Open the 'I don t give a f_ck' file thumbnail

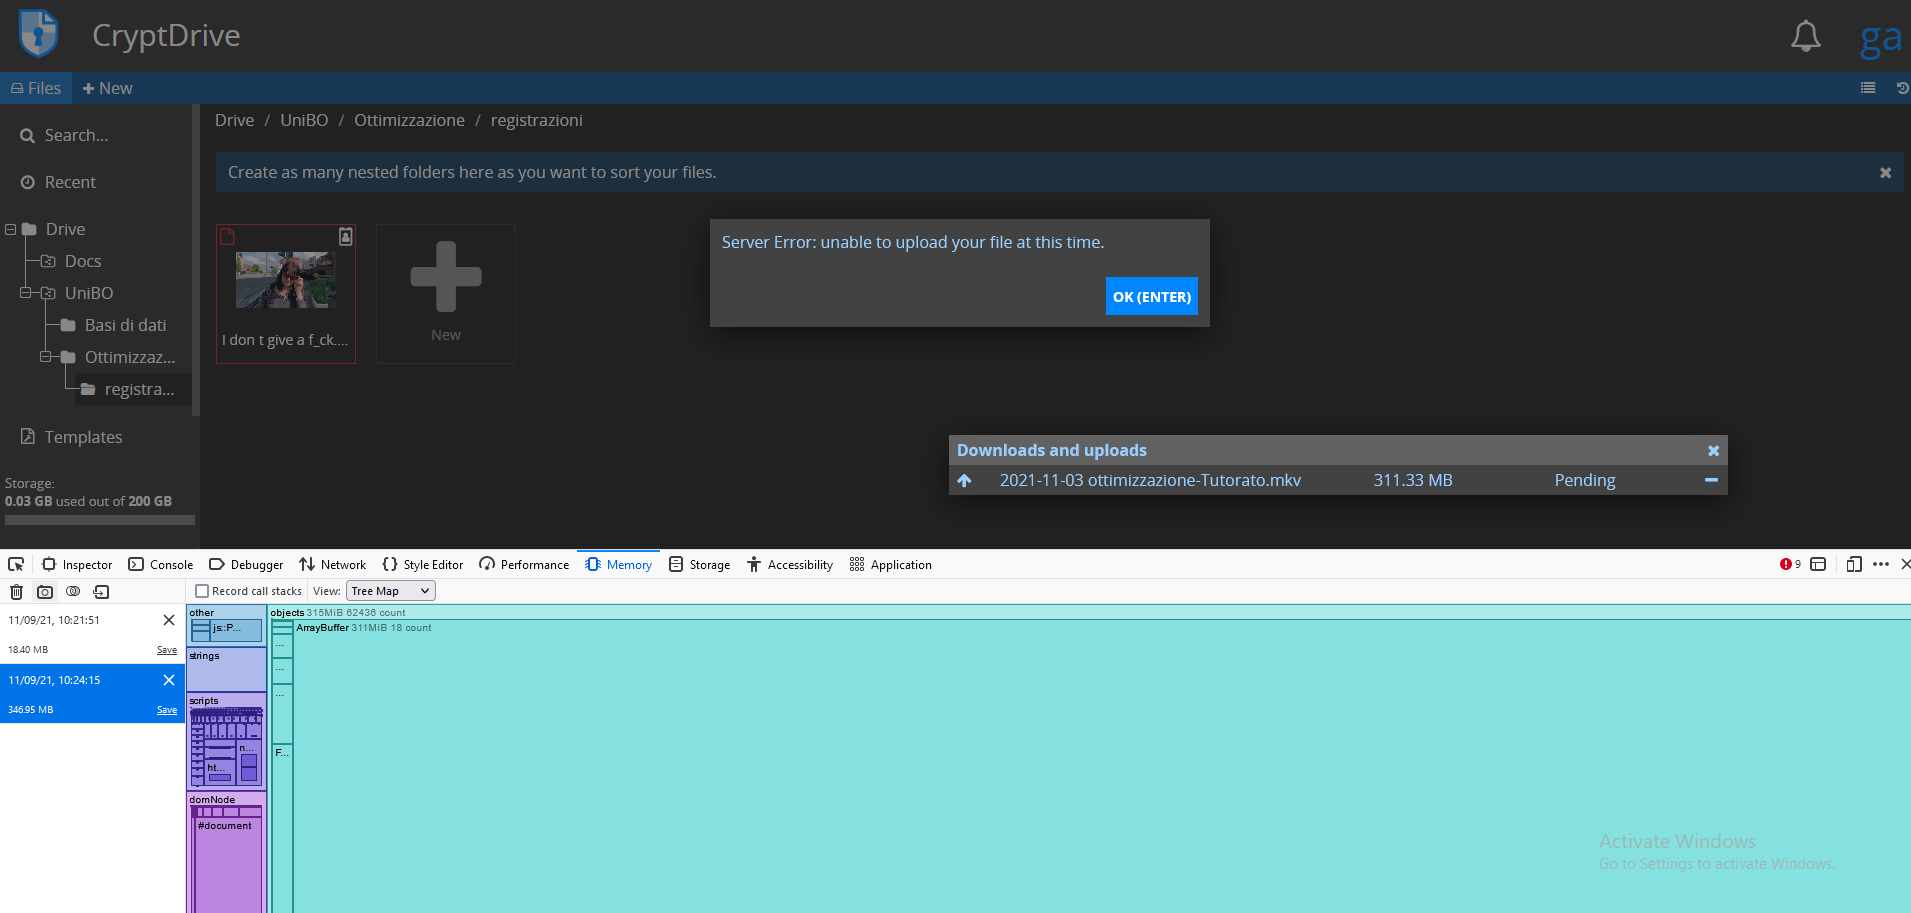(x=285, y=281)
